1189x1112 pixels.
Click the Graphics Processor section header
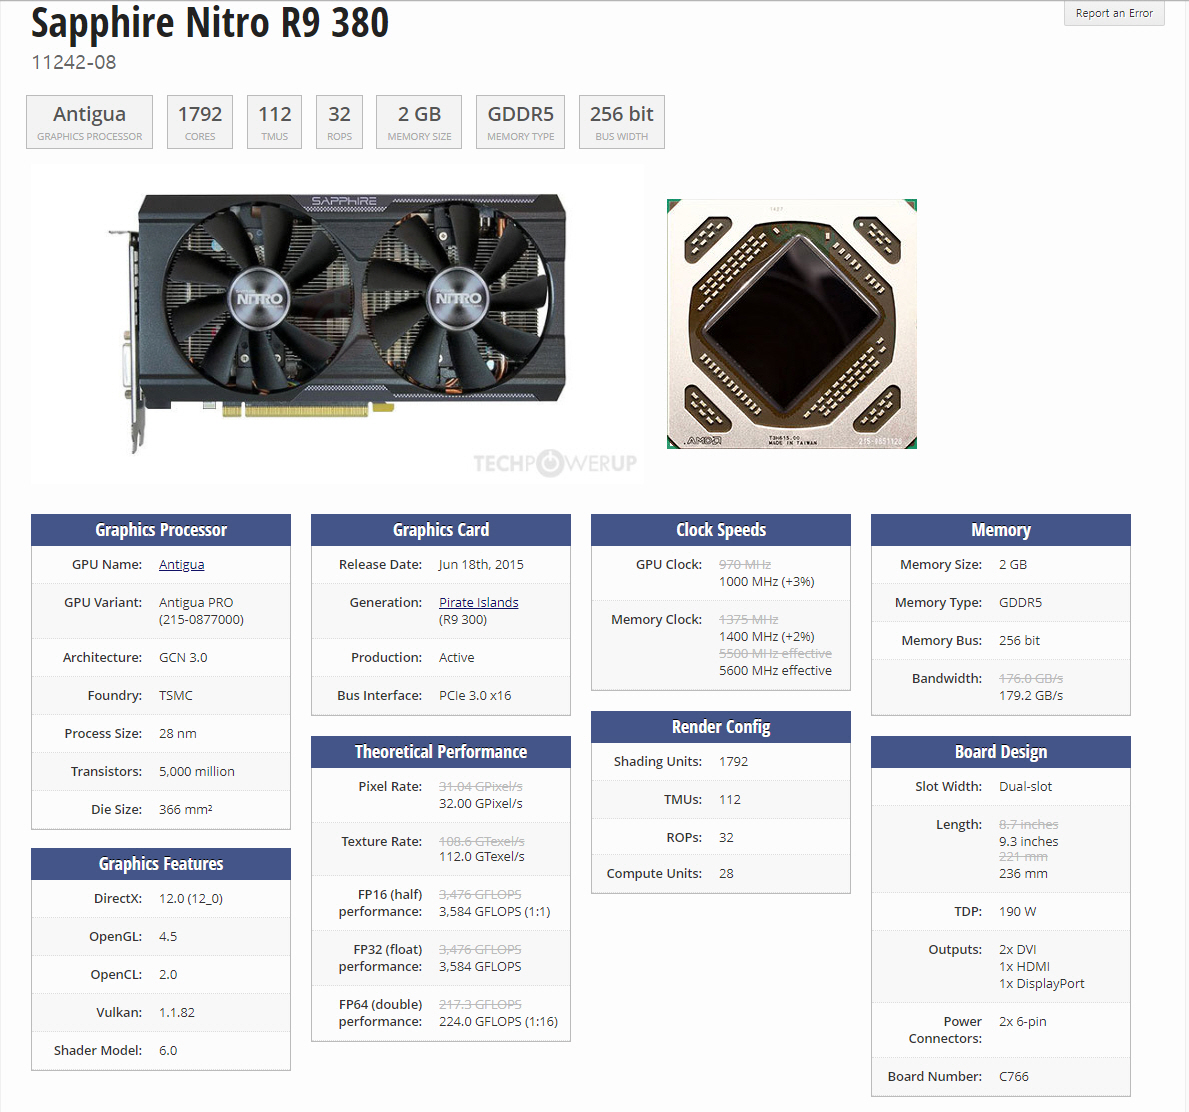(x=161, y=530)
